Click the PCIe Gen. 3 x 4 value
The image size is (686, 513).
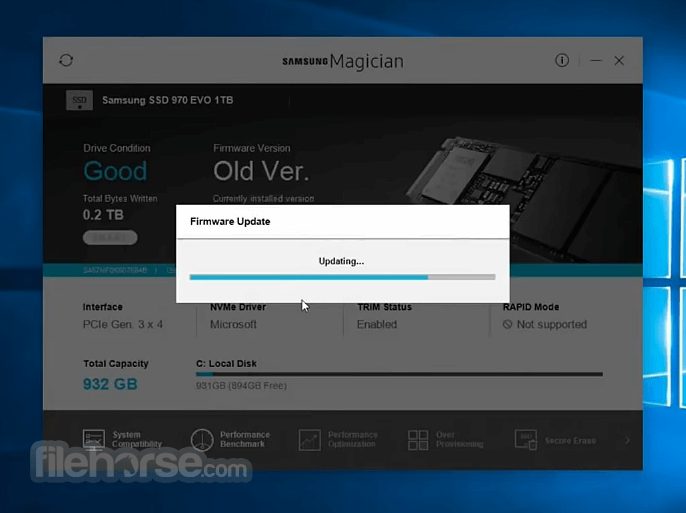122,325
